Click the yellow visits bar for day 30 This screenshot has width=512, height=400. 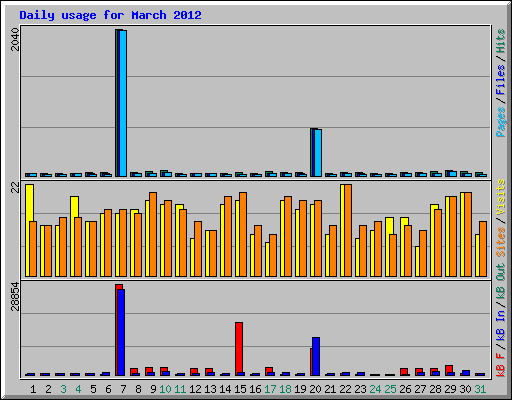pyautogui.click(x=462, y=234)
